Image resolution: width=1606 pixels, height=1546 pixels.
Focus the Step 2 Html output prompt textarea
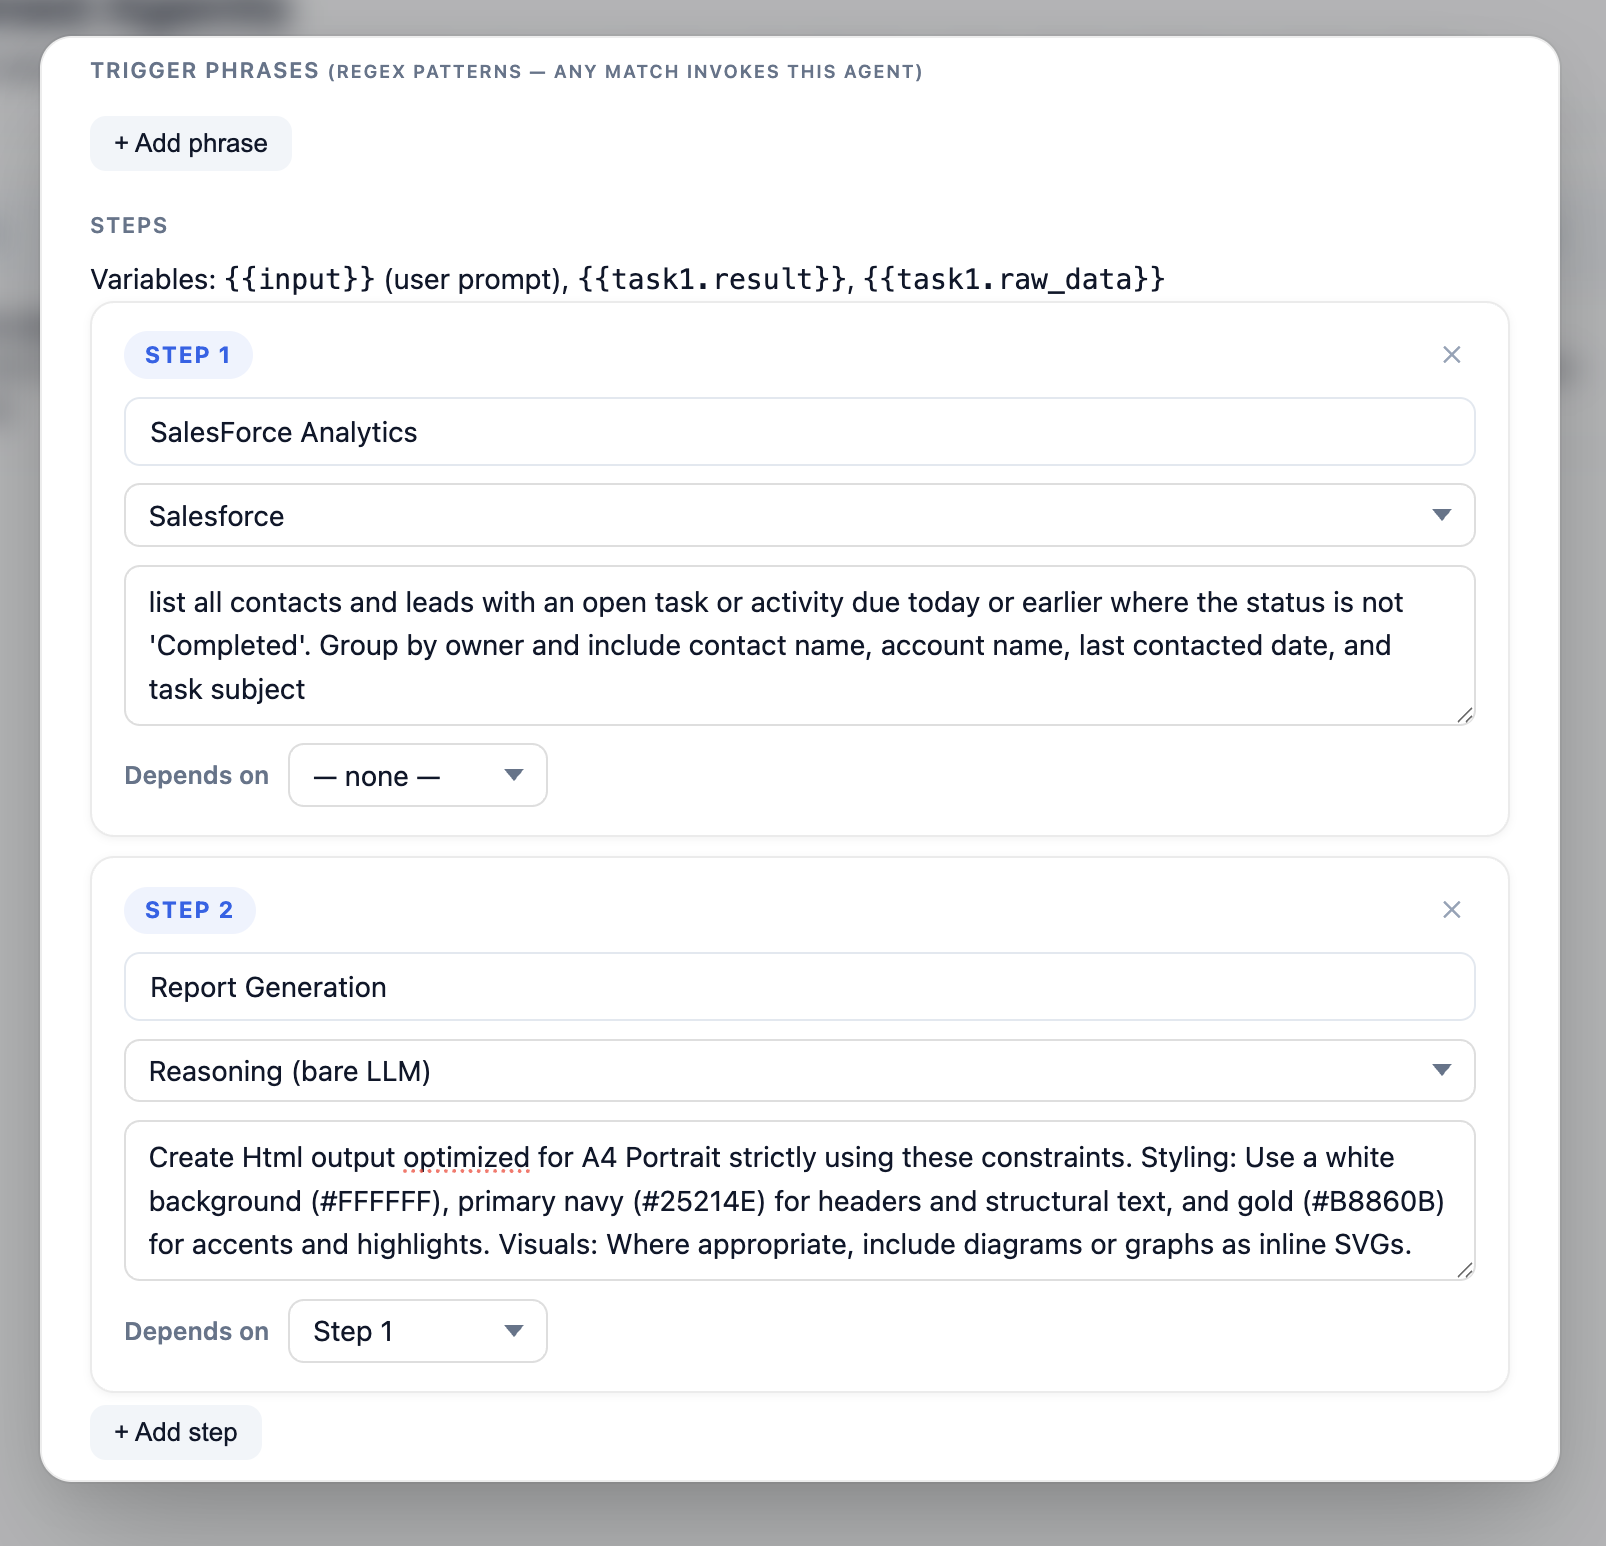tap(800, 1201)
